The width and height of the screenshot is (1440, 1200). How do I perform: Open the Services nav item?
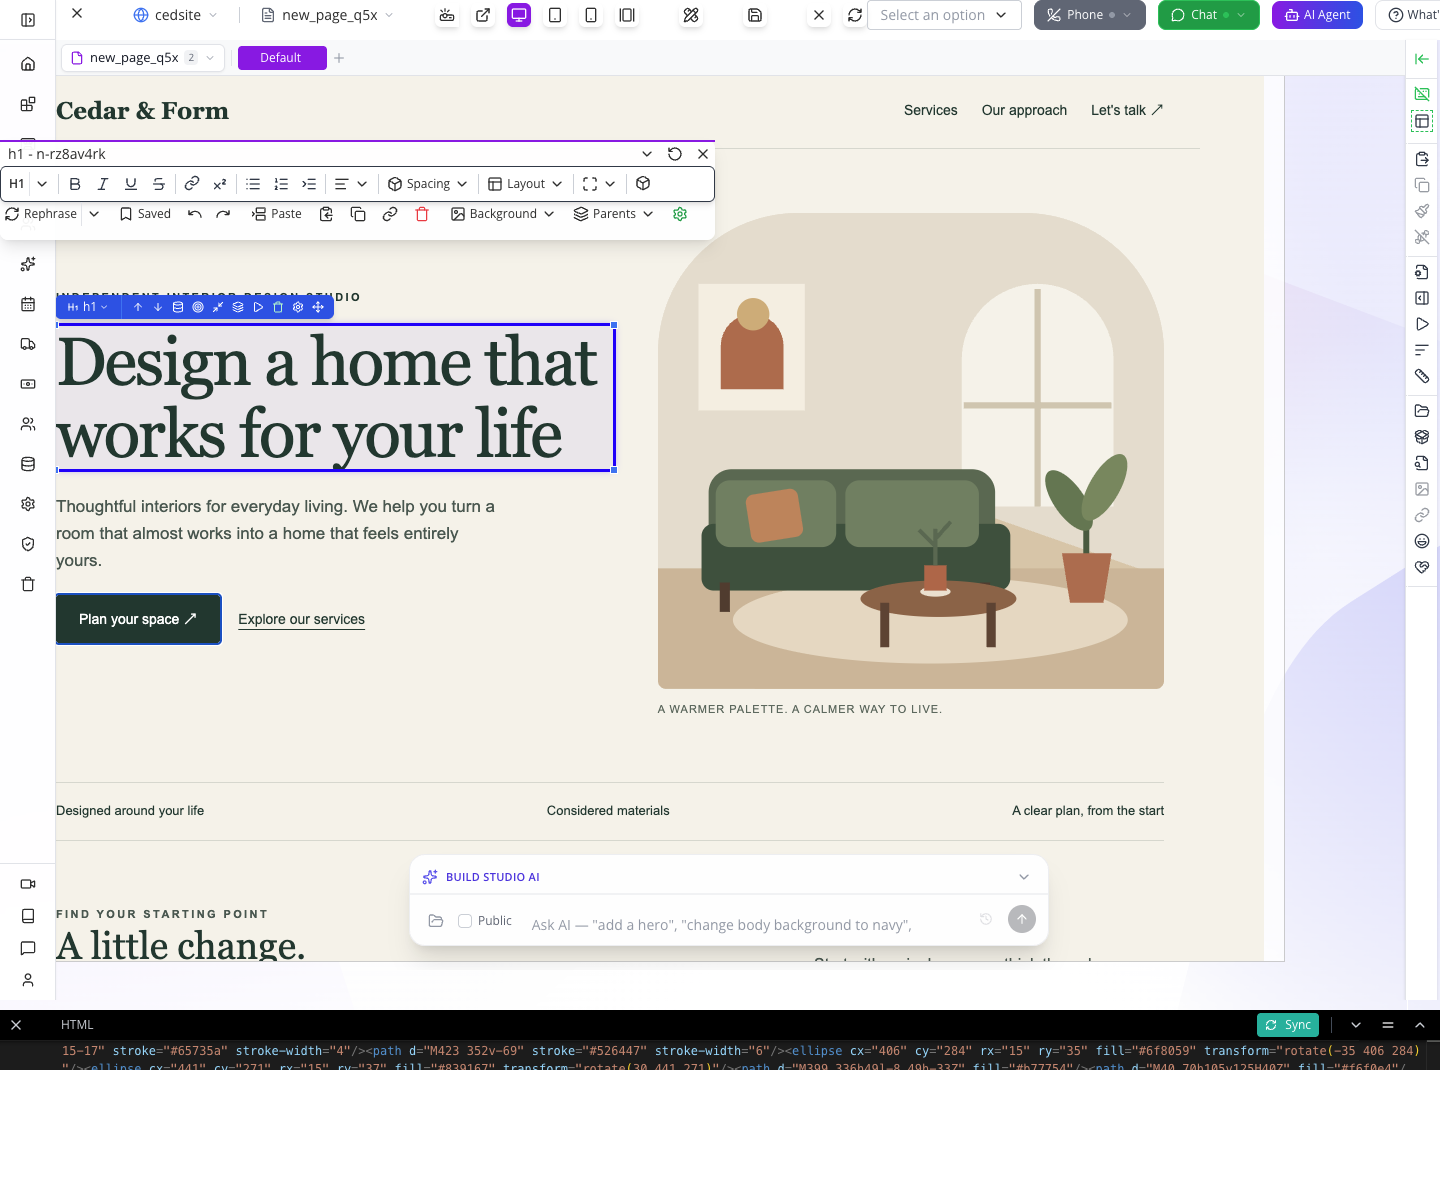point(931,110)
